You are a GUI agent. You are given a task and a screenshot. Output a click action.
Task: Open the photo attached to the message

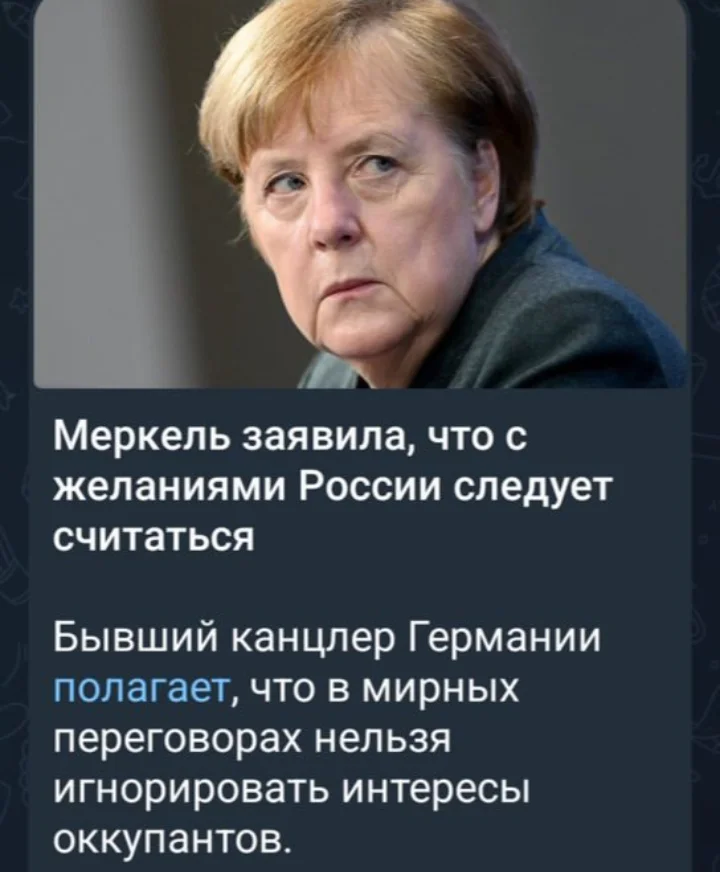(x=360, y=194)
